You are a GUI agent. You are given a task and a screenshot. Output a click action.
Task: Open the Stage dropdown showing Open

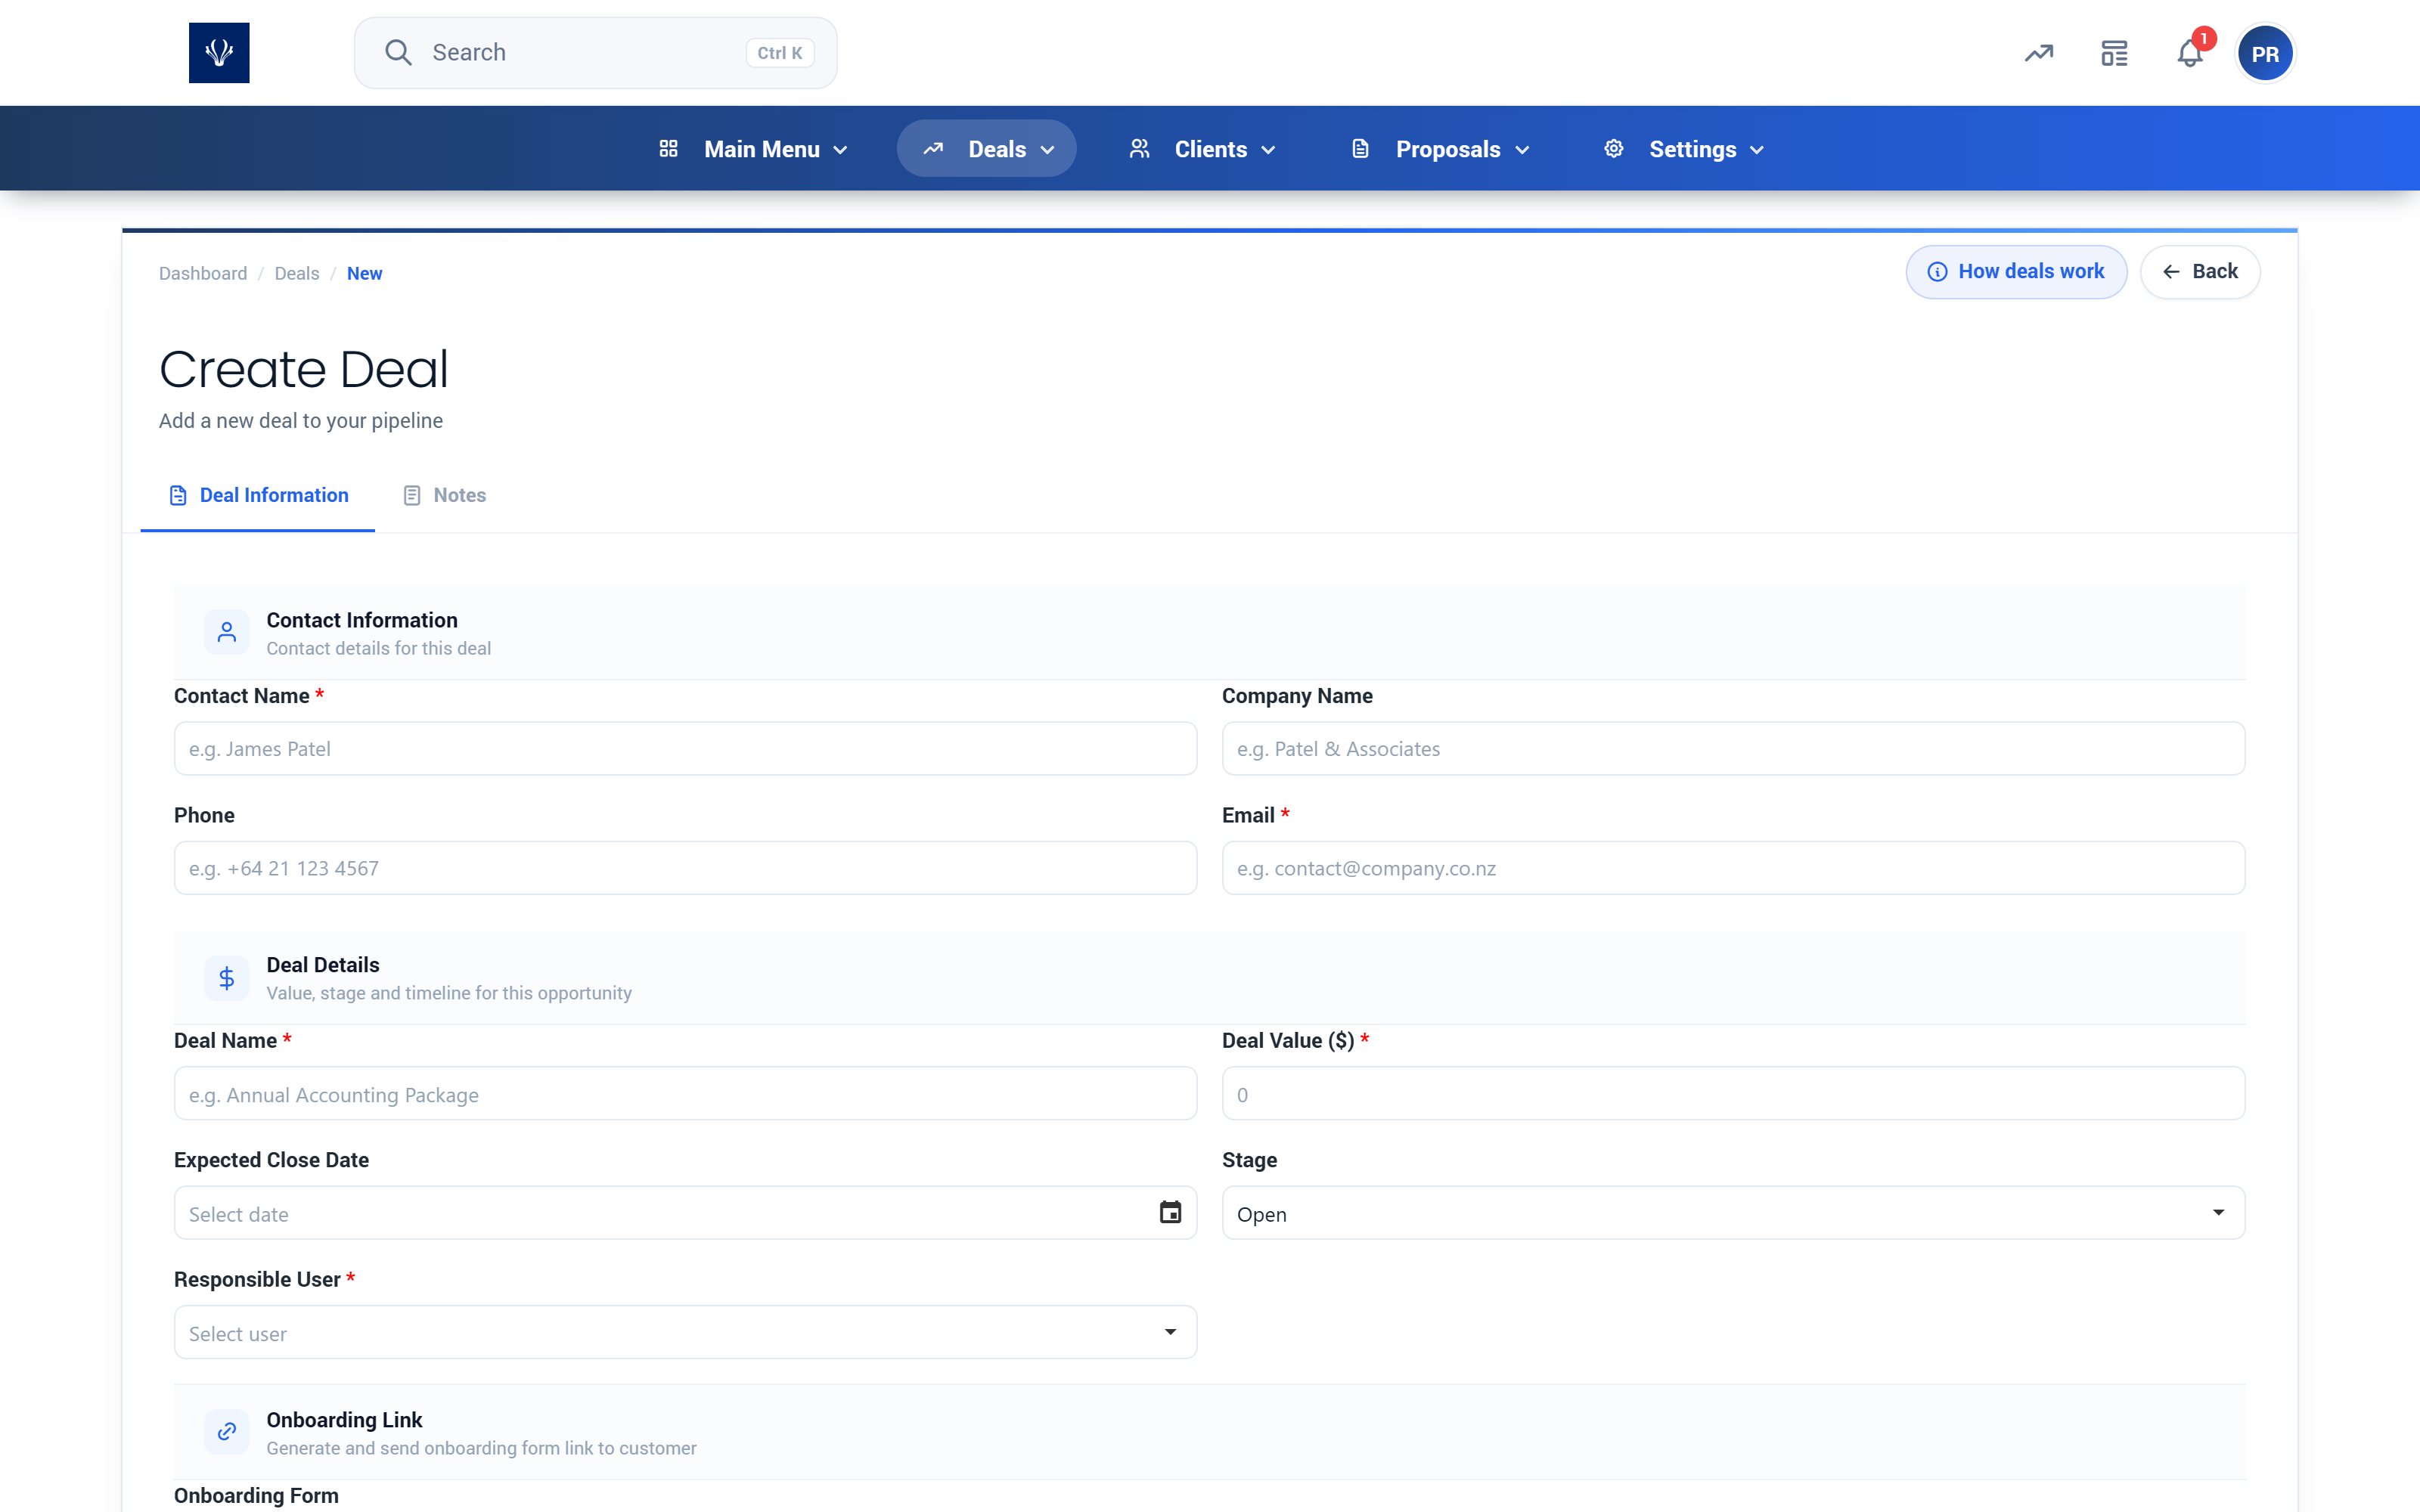pos(1733,1213)
